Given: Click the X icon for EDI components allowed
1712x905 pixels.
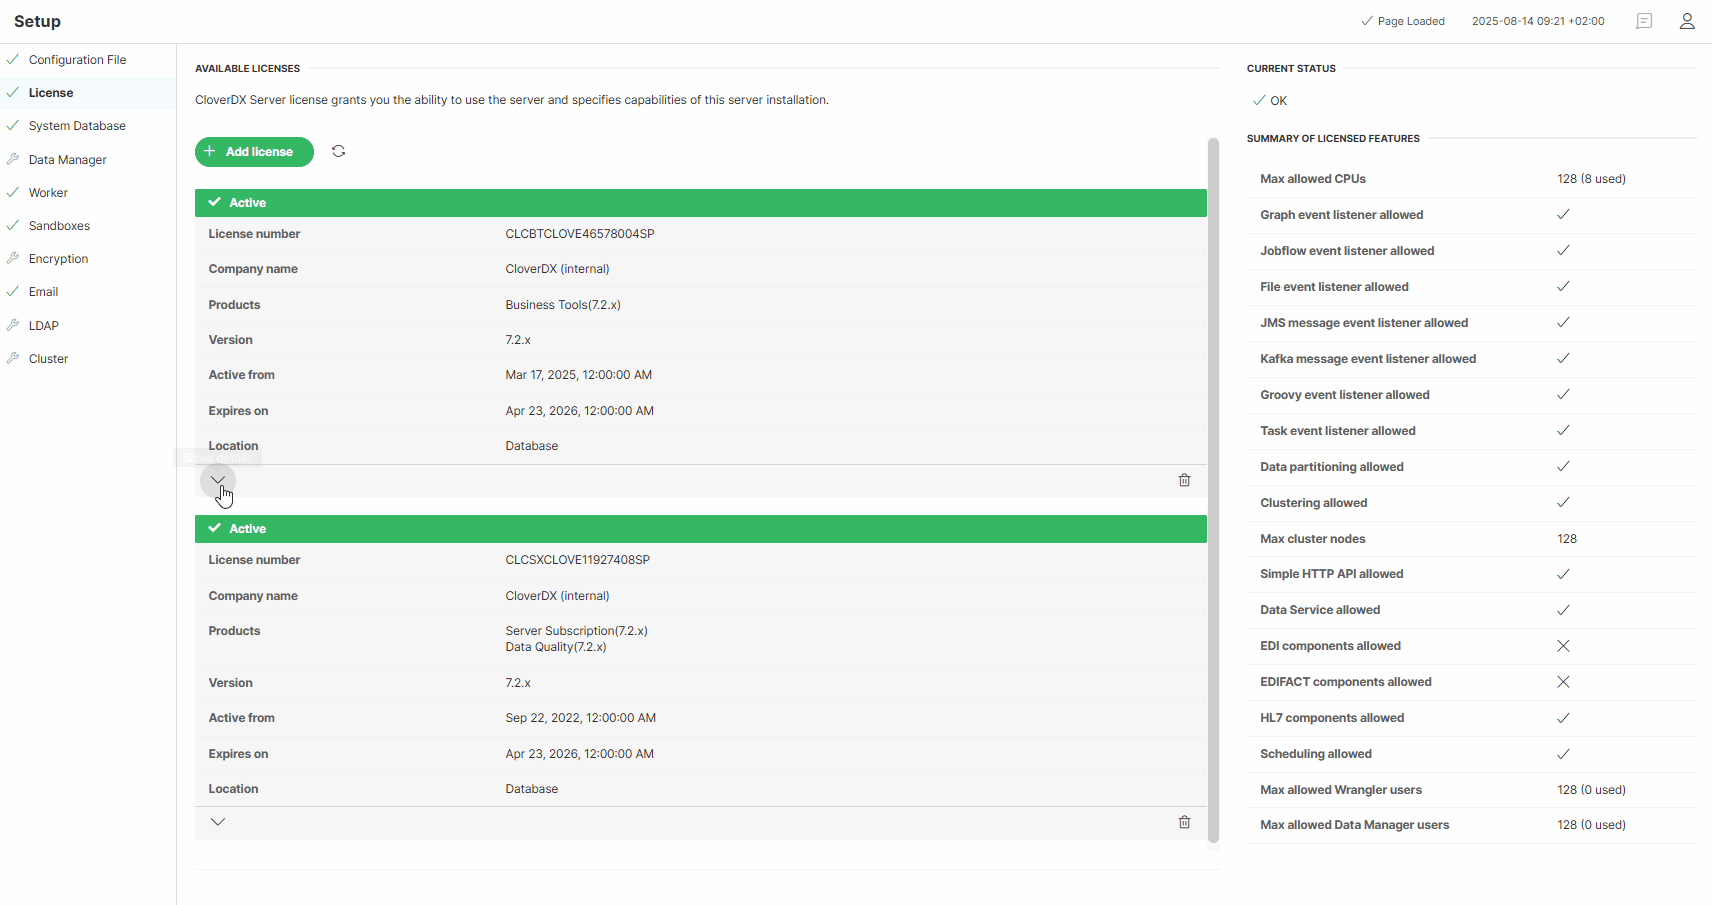Looking at the screenshot, I should (1563, 646).
